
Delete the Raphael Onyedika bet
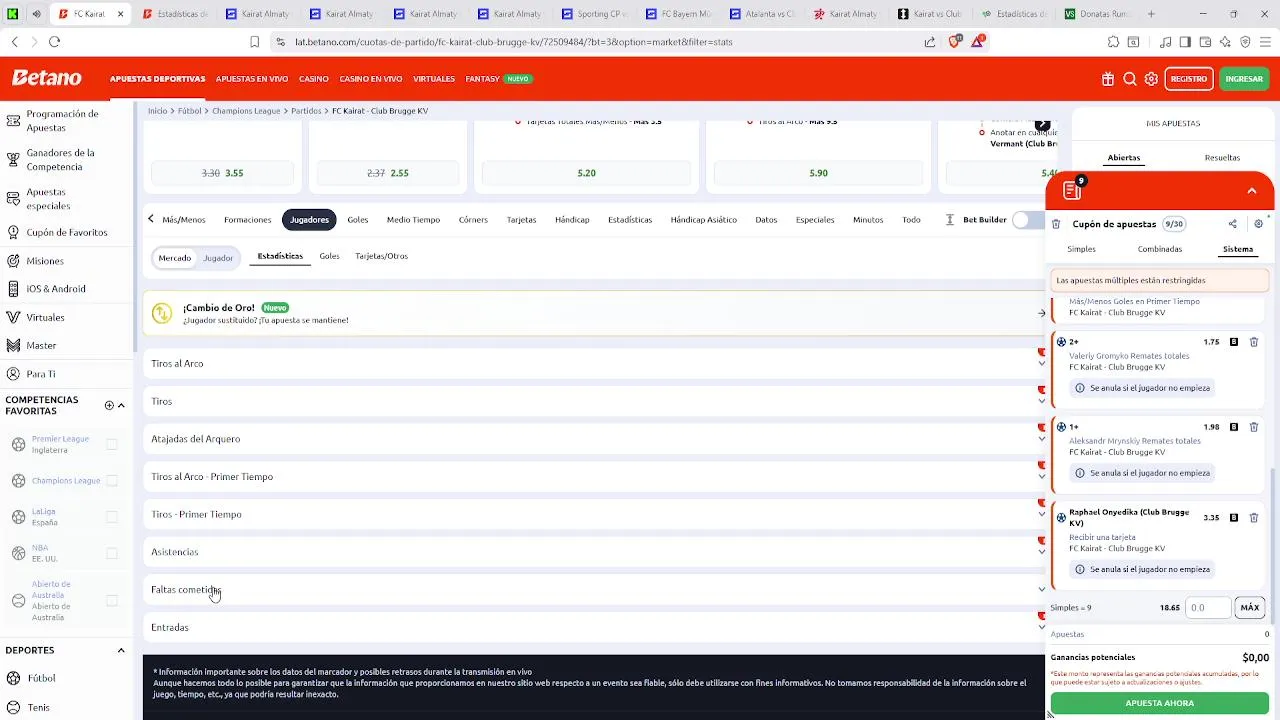click(x=1253, y=518)
